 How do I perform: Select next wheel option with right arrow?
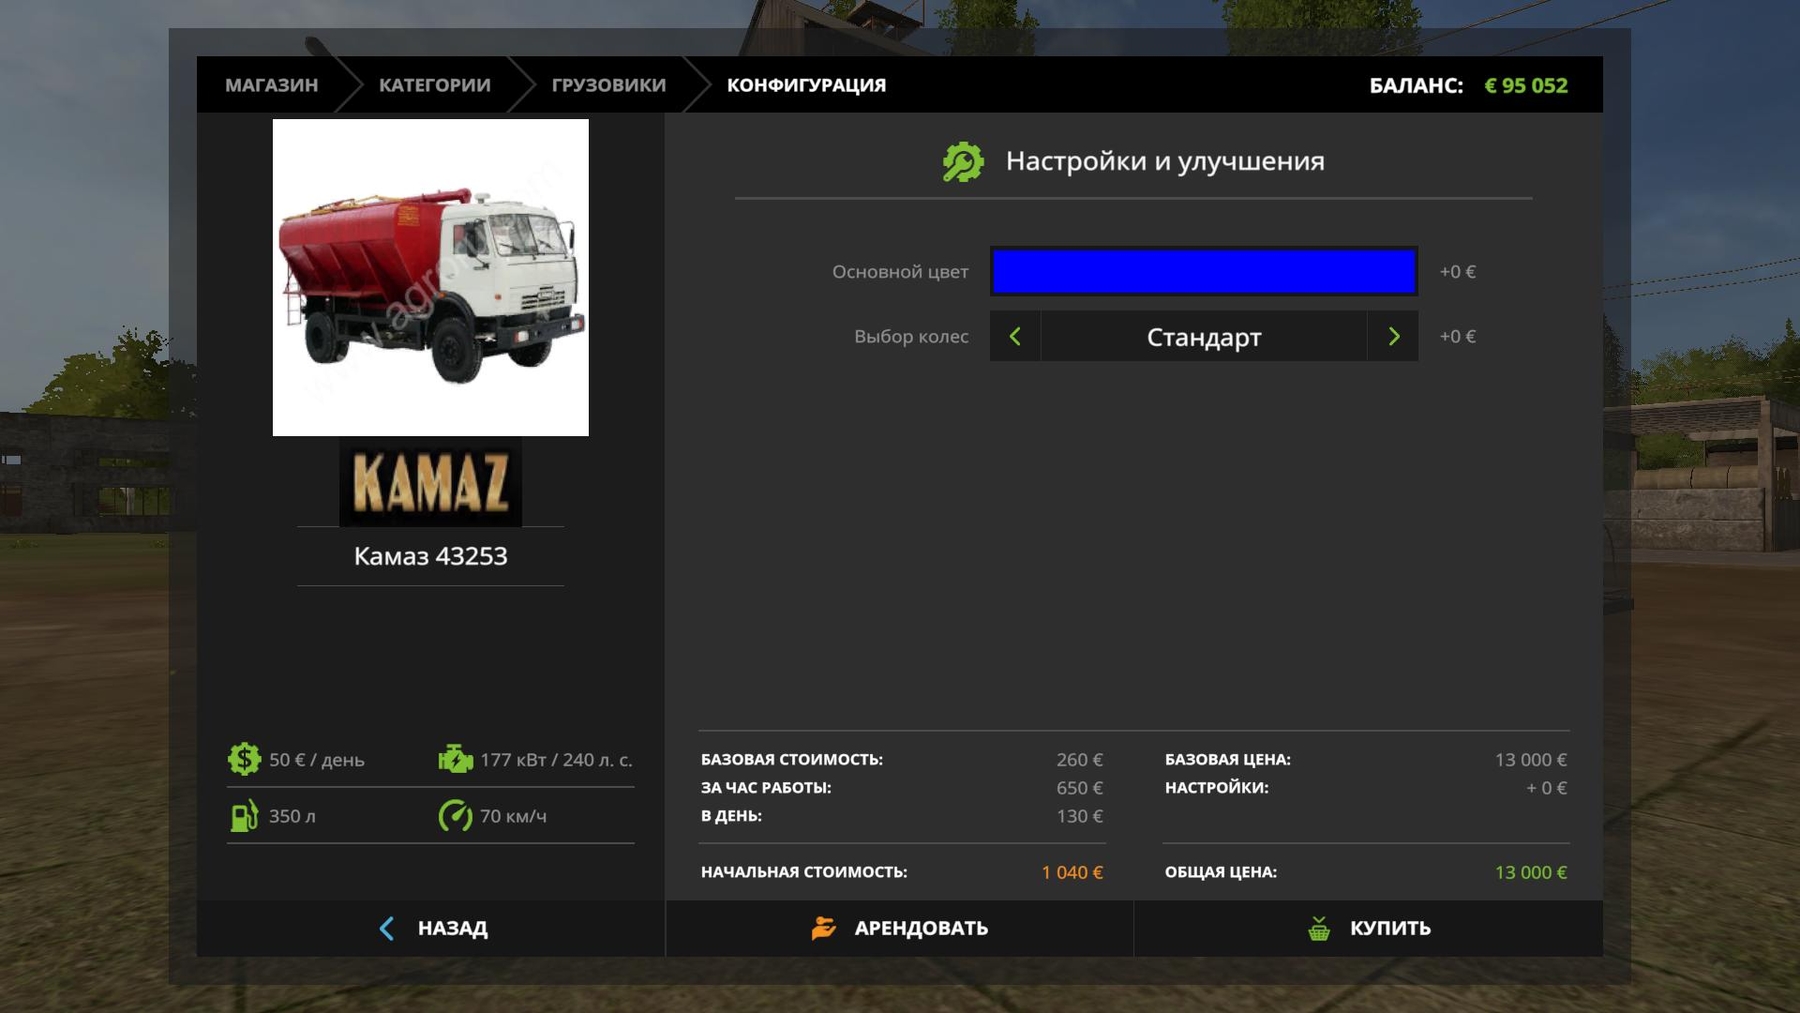1393,337
